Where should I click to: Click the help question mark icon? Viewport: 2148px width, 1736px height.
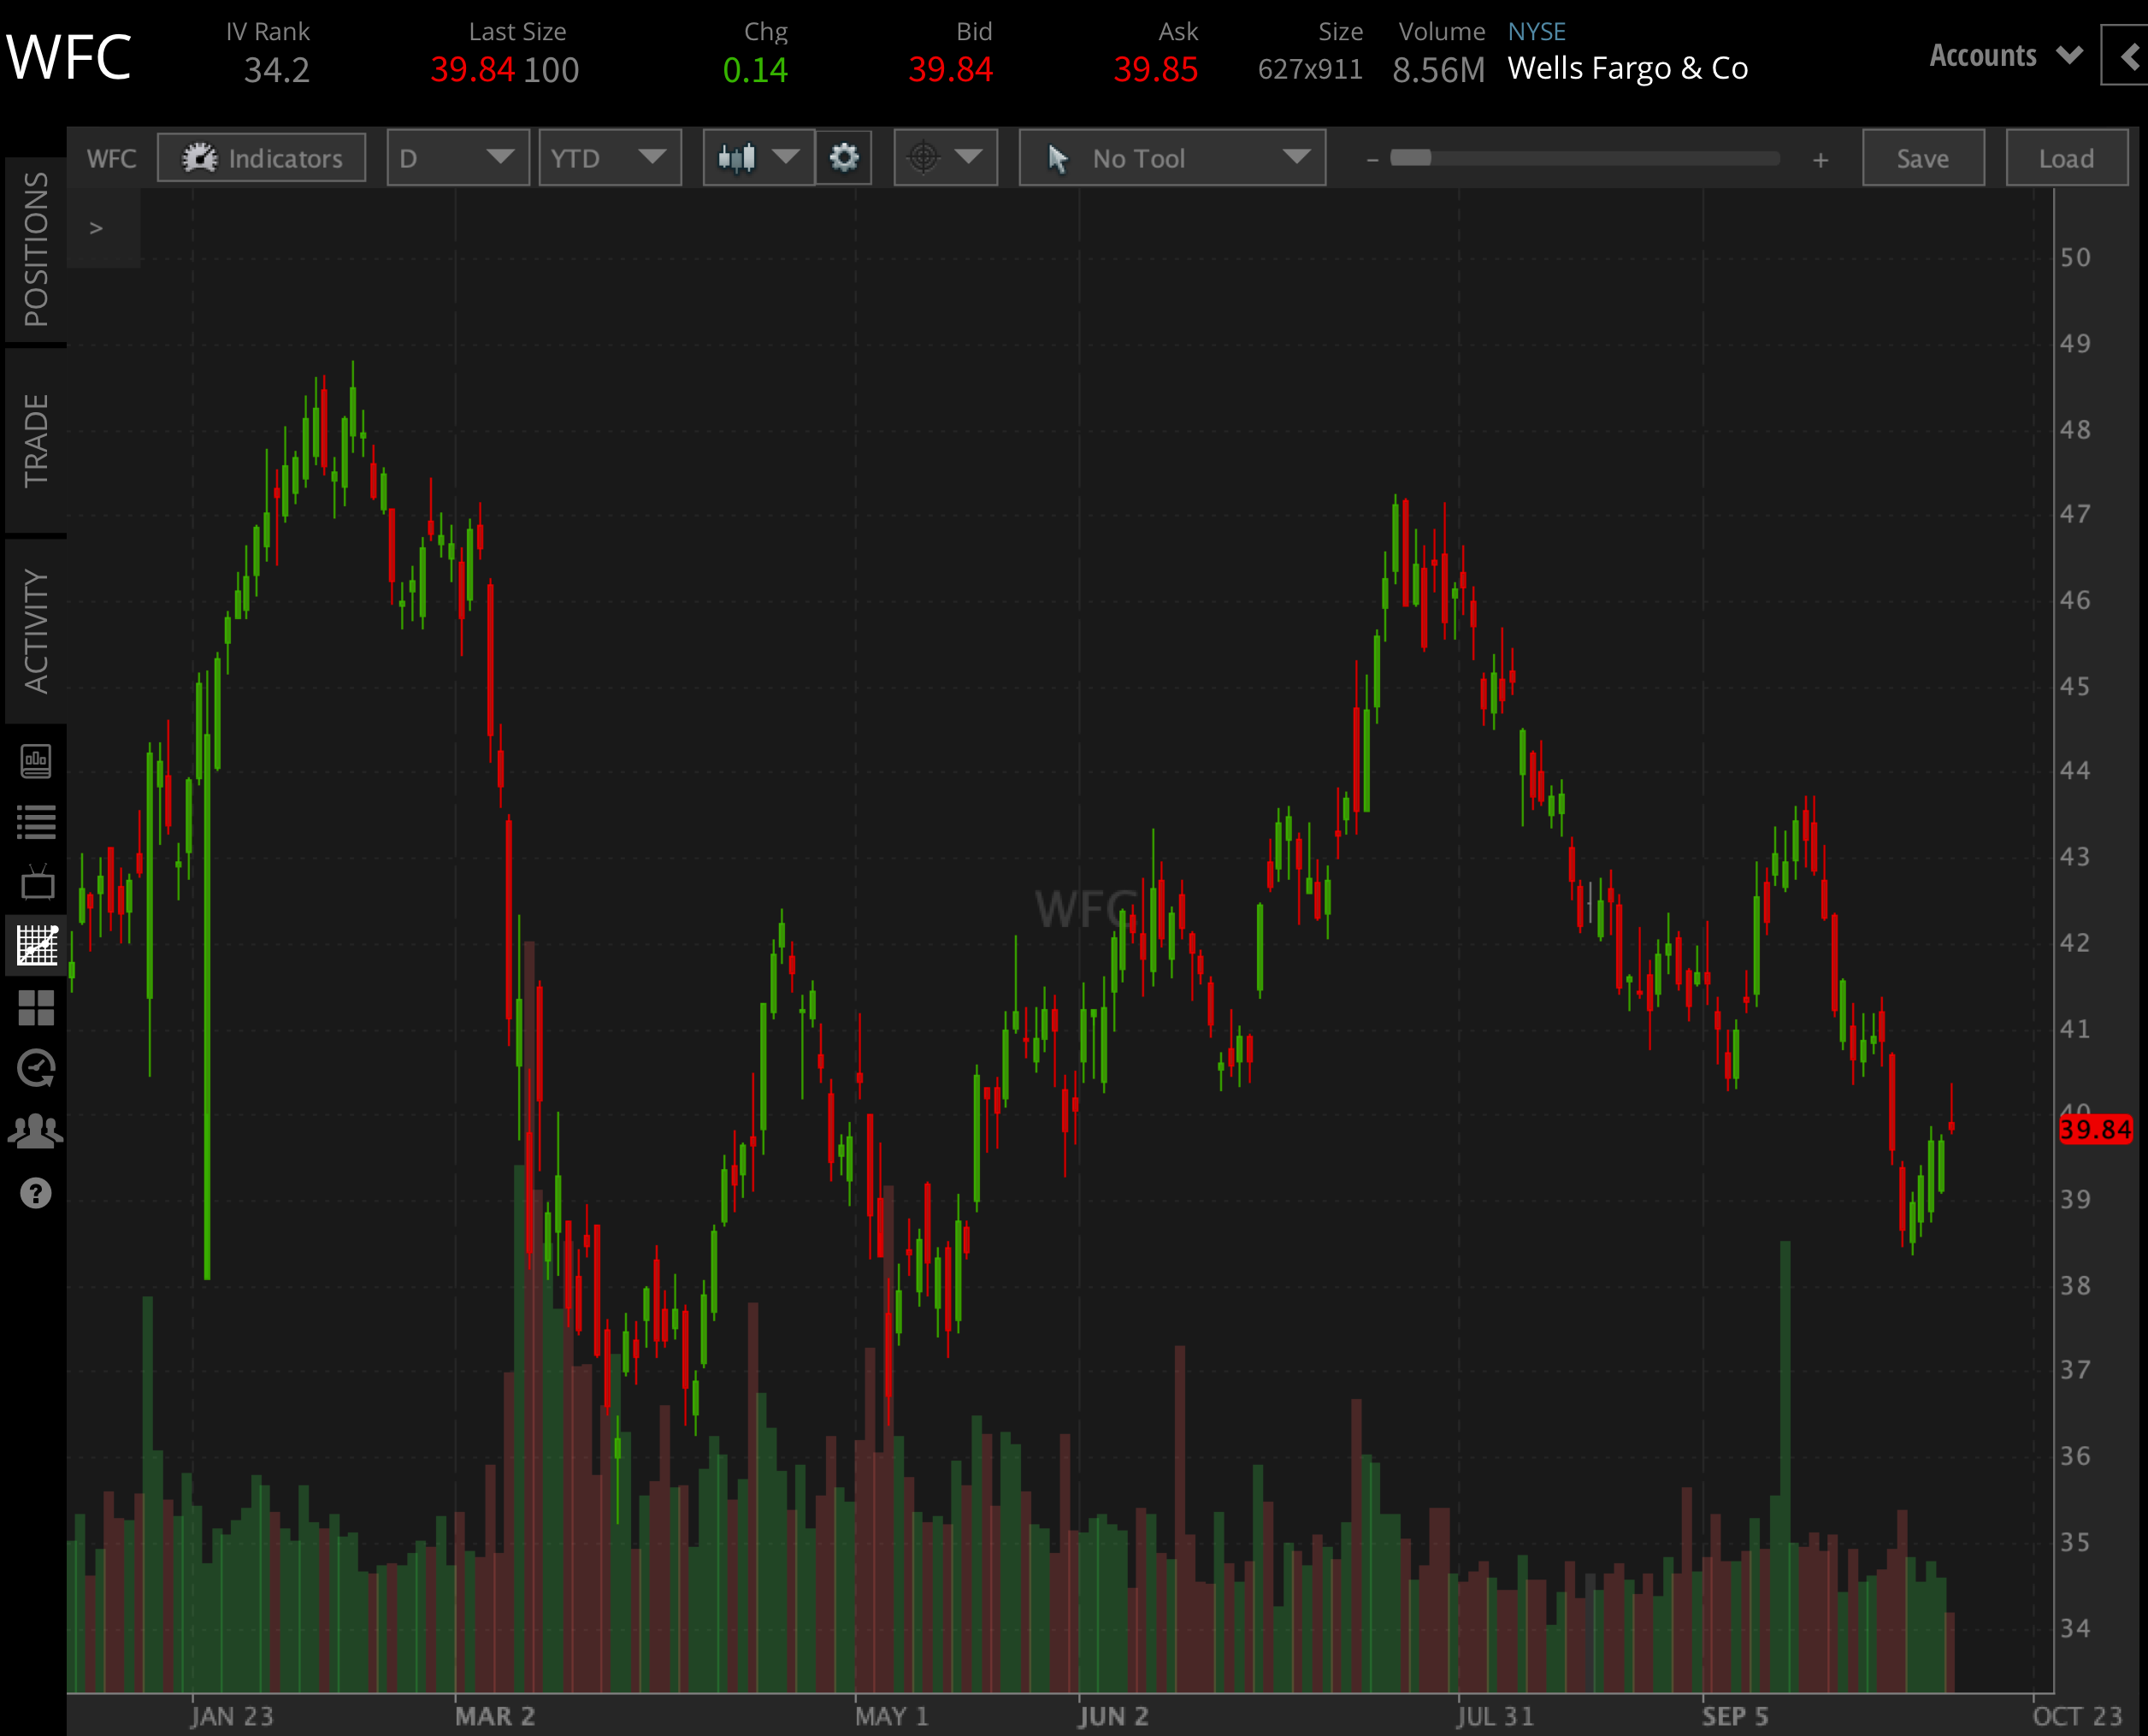click(36, 1193)
